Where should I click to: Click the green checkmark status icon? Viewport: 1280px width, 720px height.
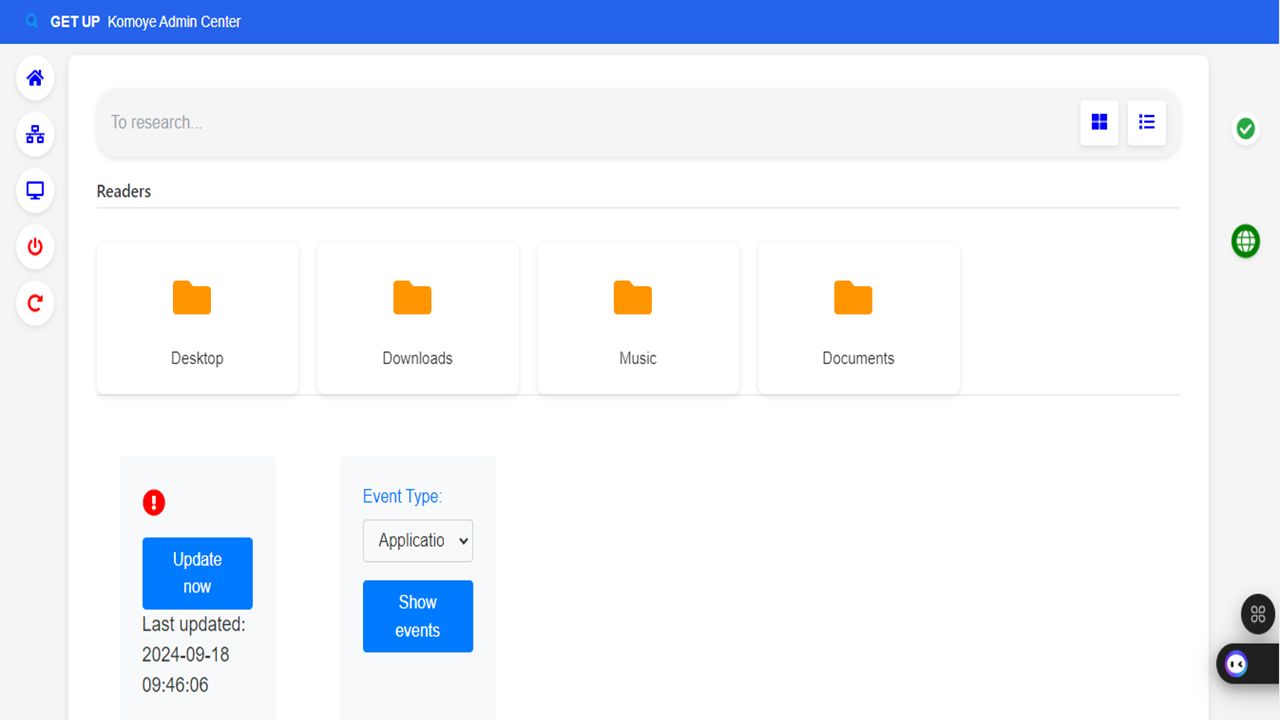tap(1245, 128)
